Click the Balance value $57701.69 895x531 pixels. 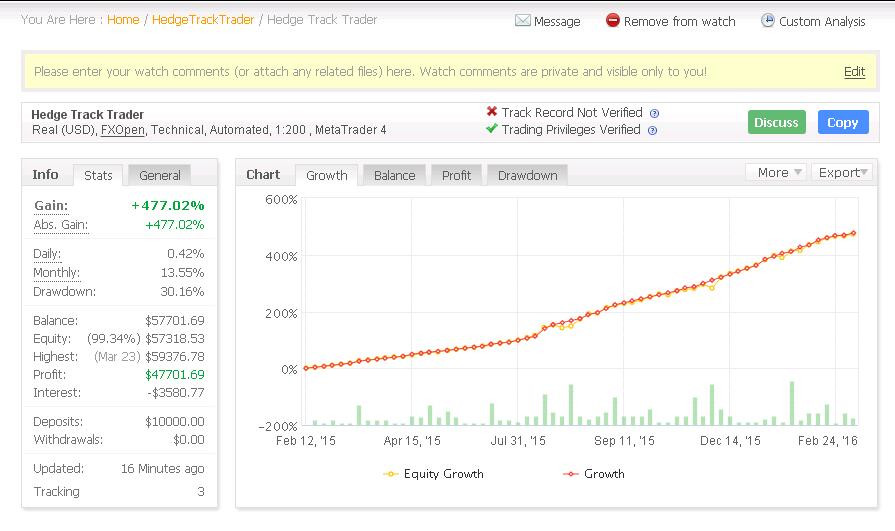coord(175,321)
